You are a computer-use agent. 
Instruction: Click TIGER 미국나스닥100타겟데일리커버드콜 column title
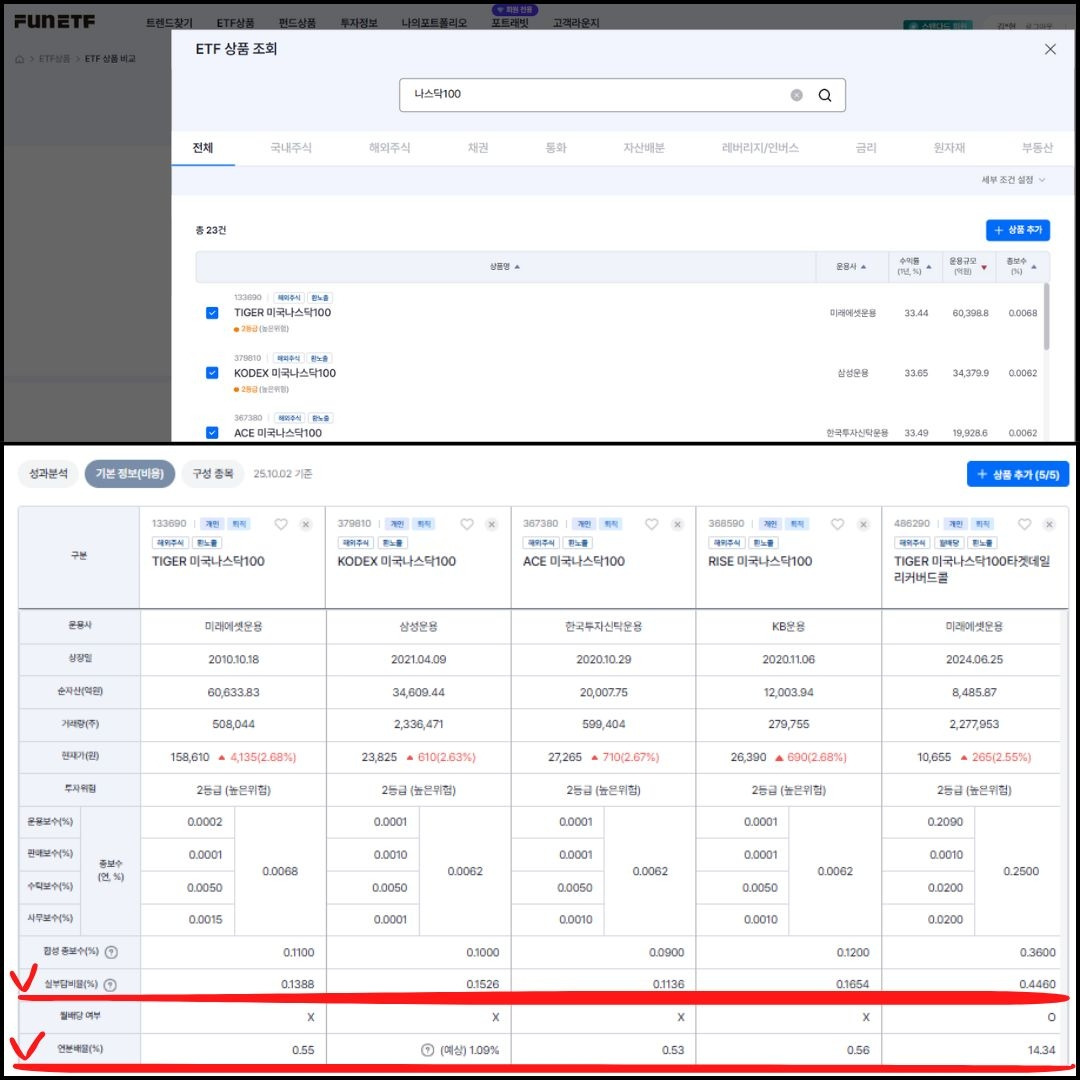[x=972, y=570]
